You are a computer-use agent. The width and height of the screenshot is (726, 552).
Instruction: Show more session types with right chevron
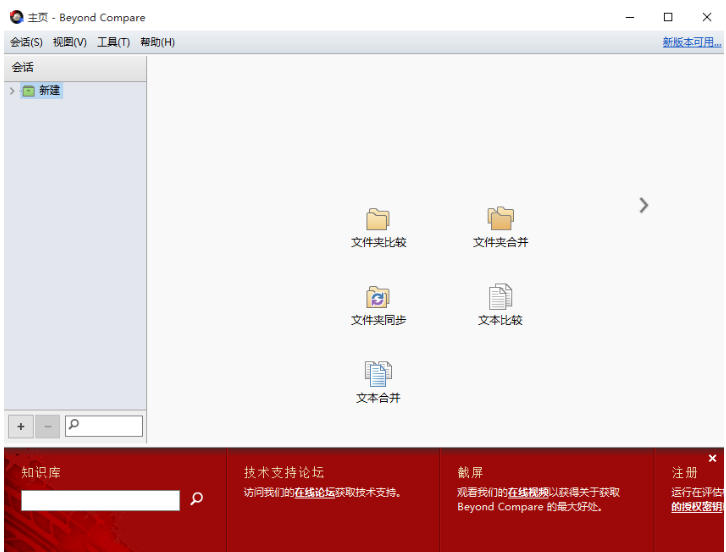[x=643, y=205]
